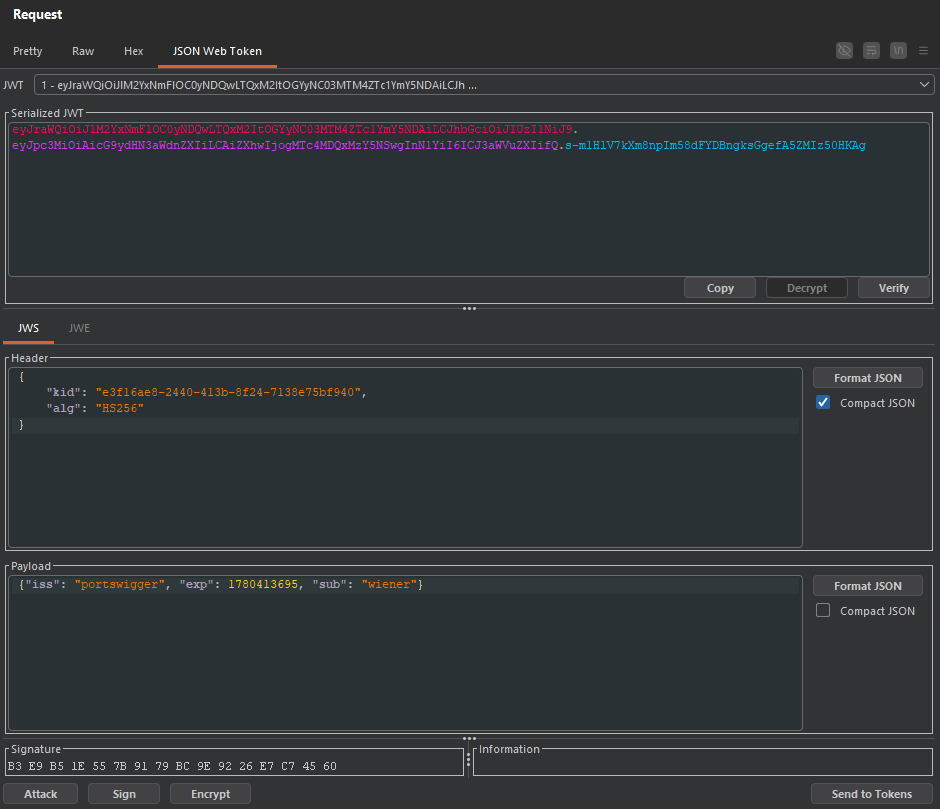940x809 pixels.
Task: Toggle the show newline \n icon
Action: click(x=898, y=50)
